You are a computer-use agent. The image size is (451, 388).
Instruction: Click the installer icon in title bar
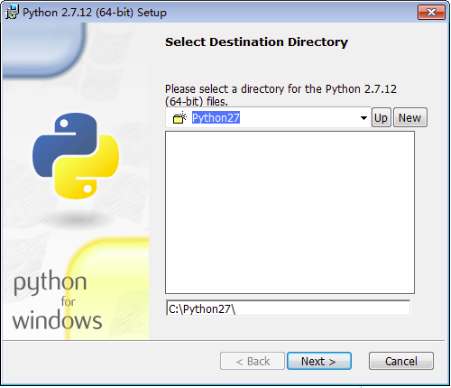point(12,12)
